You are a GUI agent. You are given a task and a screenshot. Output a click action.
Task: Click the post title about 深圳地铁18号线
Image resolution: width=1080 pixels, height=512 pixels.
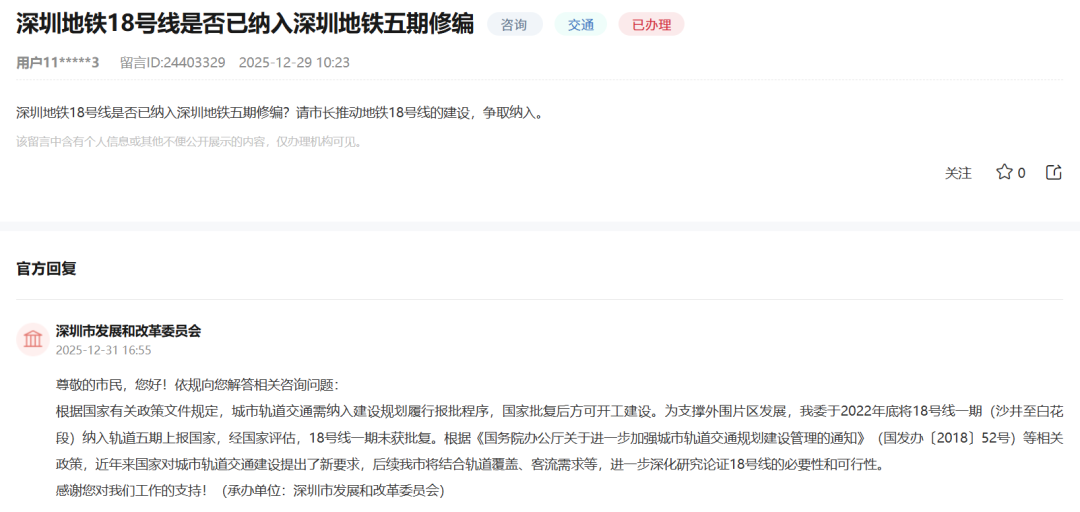point(245,25)
